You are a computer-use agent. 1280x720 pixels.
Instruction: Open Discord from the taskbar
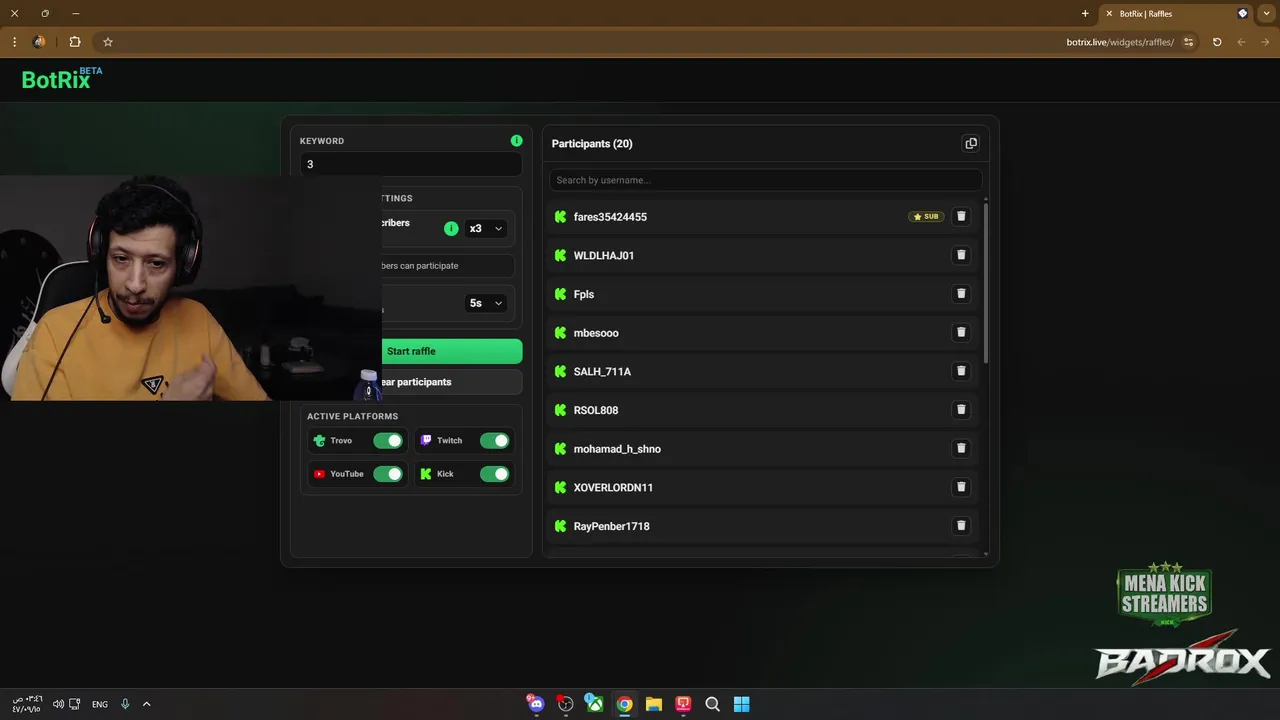[536, 704]
